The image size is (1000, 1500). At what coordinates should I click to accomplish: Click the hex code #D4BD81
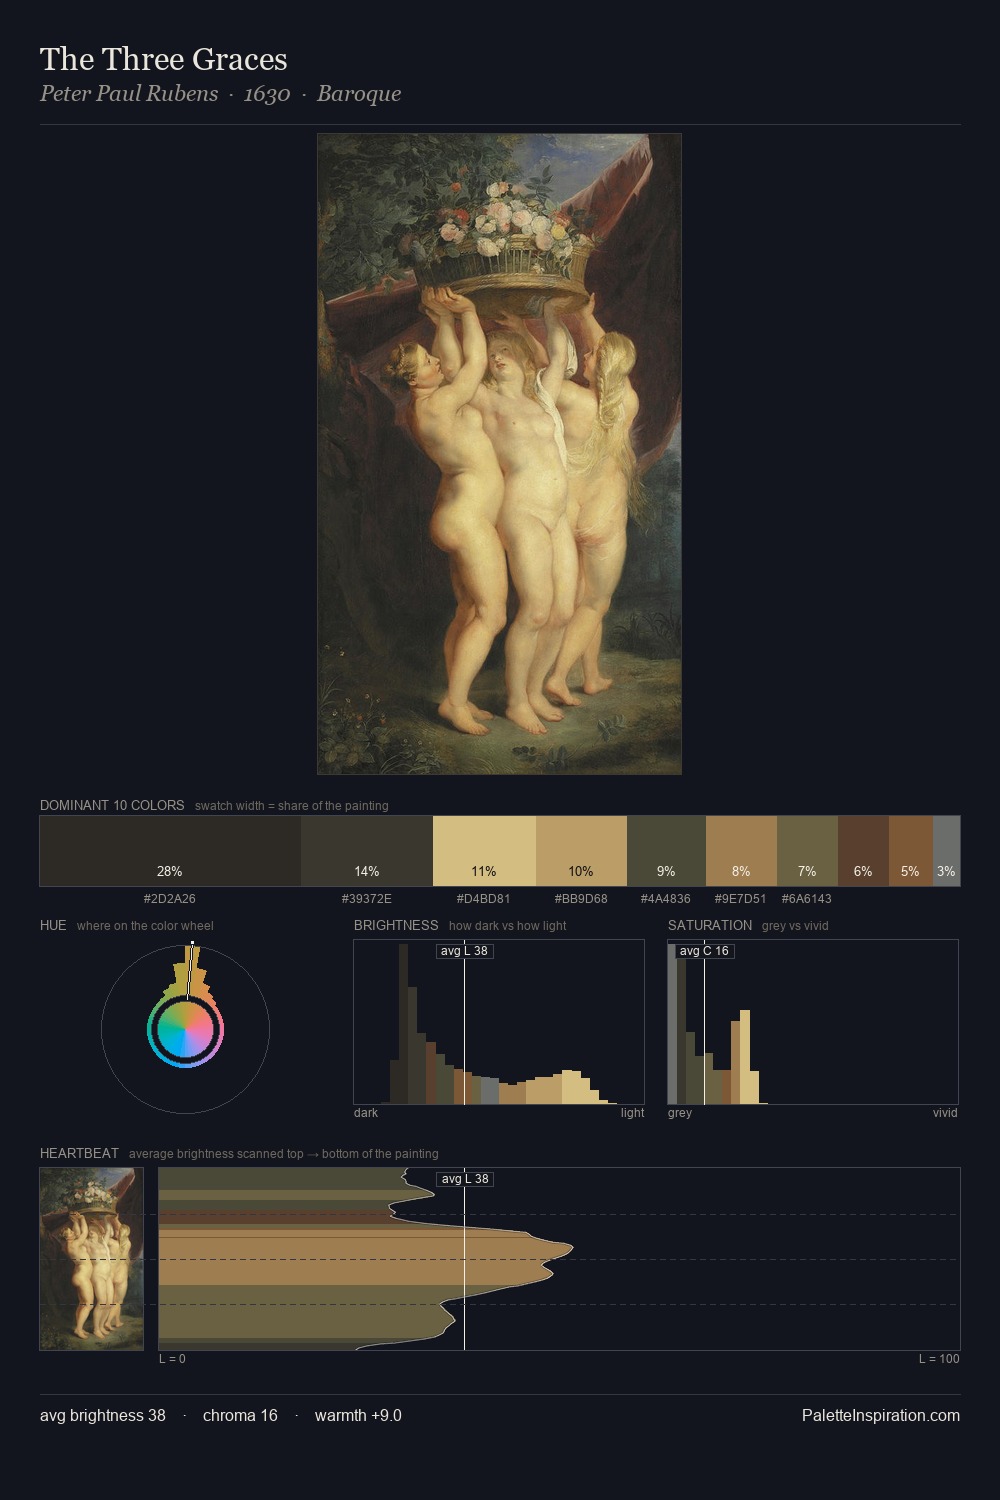point(484,899)
